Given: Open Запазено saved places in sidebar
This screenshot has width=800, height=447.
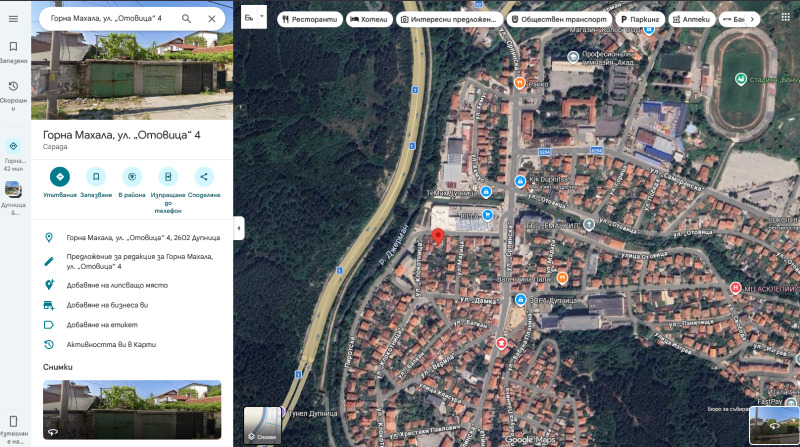Looking at the screenshot, I should (13, 52).
